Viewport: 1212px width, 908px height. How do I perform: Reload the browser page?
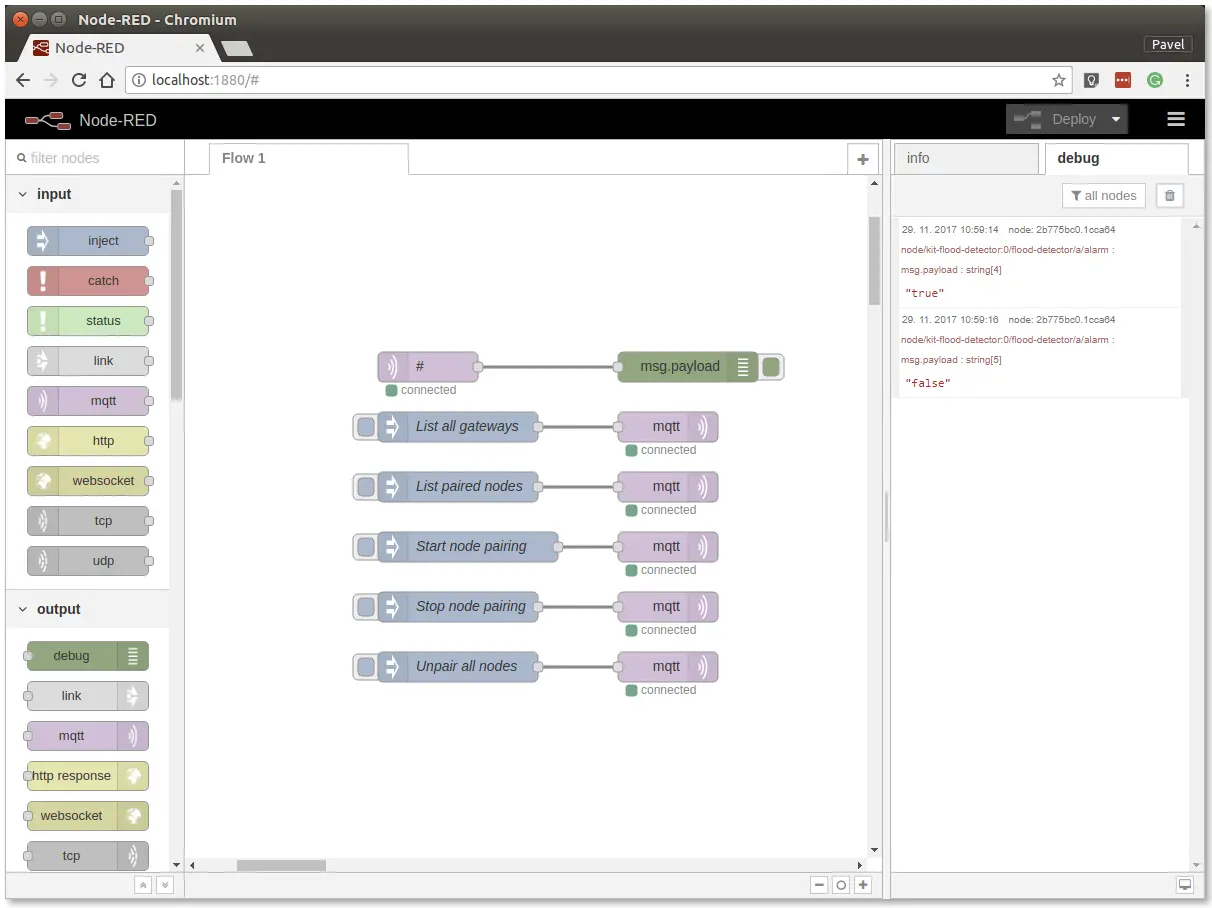click(79, 80)
